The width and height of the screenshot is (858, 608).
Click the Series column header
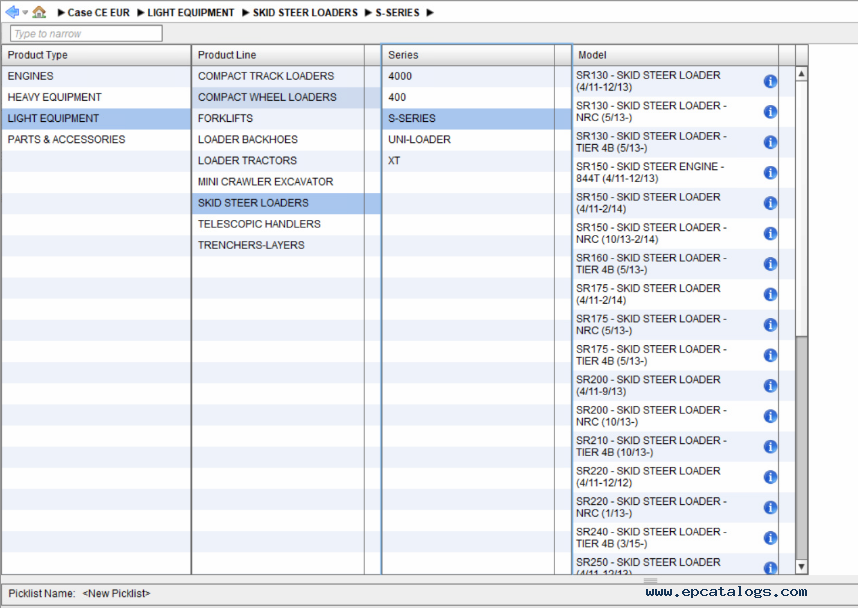(x=468, y=55)
